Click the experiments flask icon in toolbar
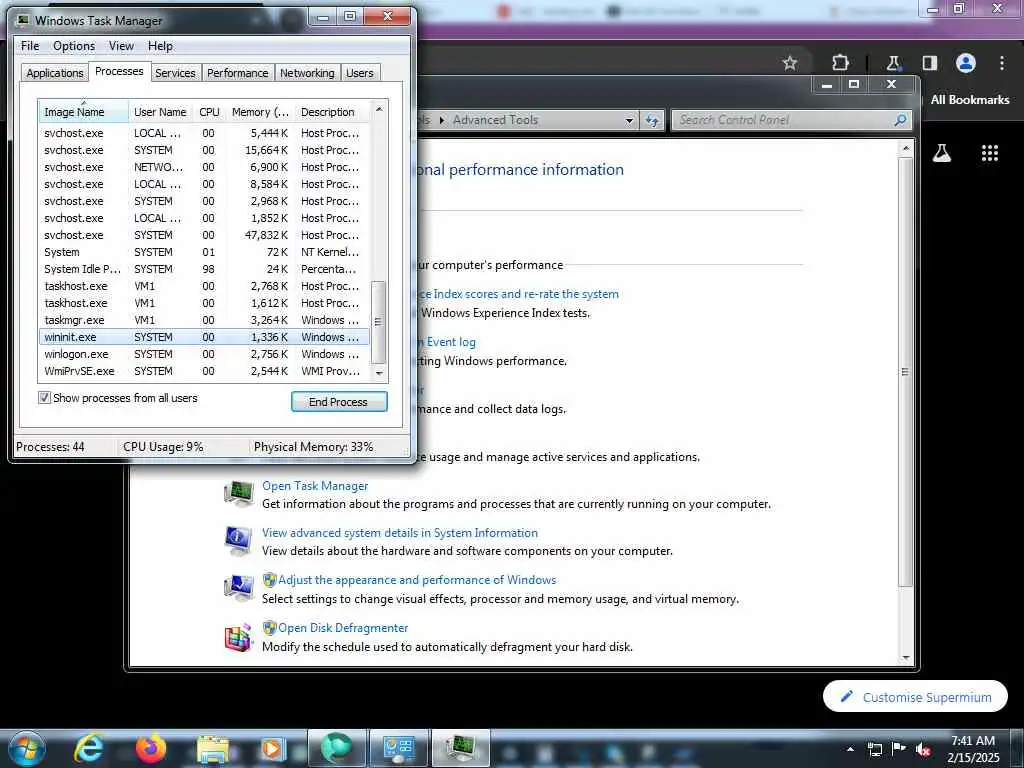This screenshot has height=768, width=1024. click(x=893, y=63)
